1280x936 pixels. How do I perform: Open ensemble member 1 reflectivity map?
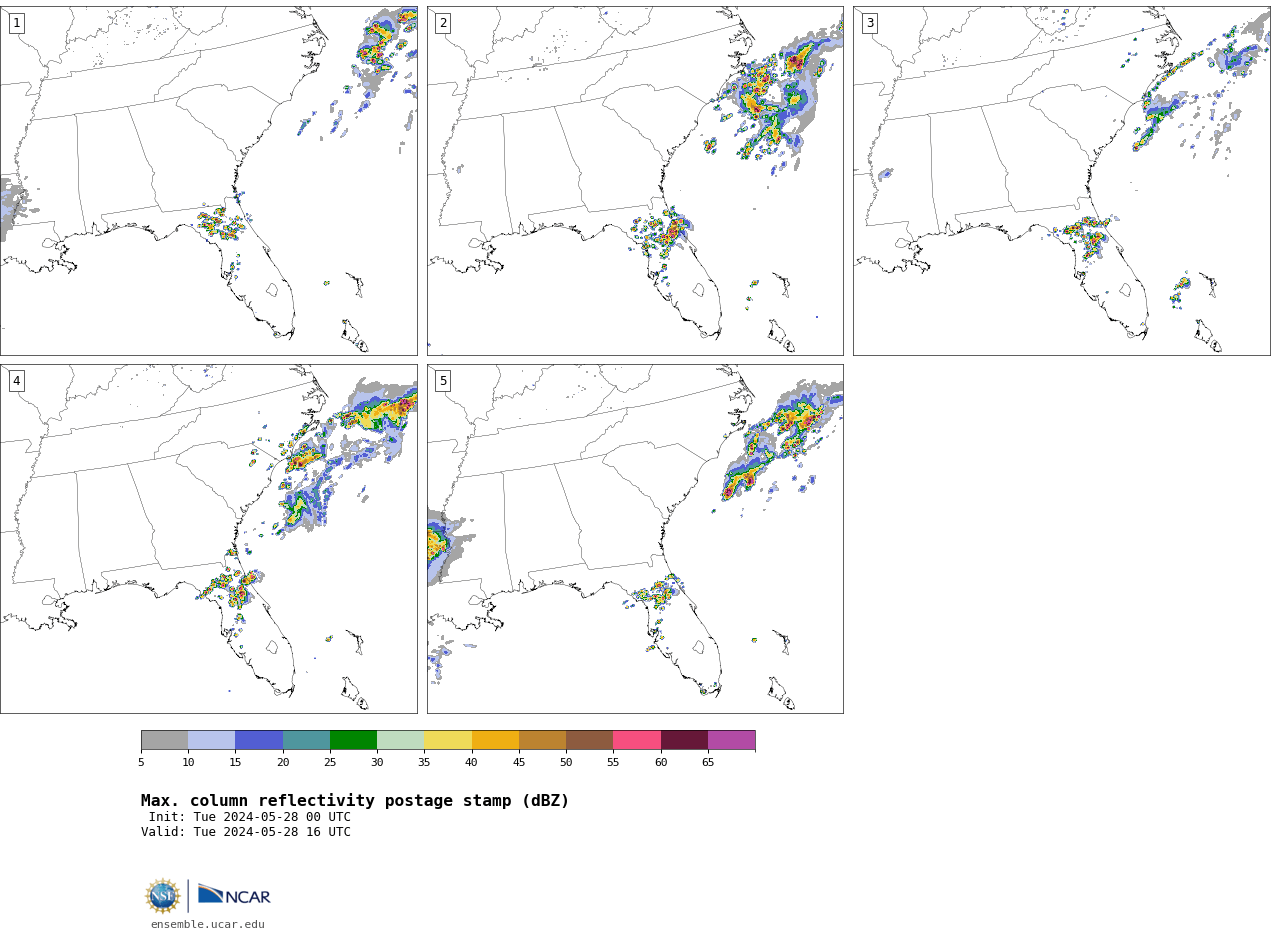(208, 181)
